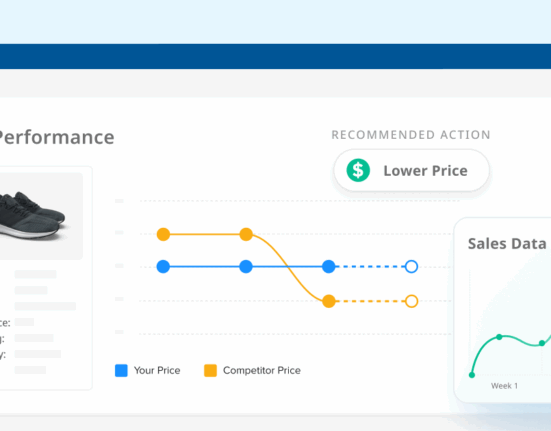The width and height of the screenshot is (551, 431).
Task: Click the Your Price legend label
Action: 157,370
